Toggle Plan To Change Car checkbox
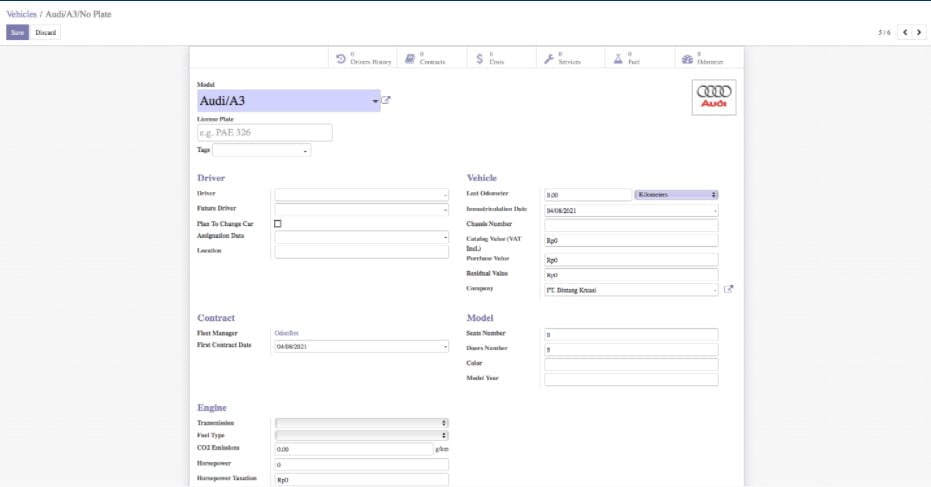931x487 pixels. (277, 224)
